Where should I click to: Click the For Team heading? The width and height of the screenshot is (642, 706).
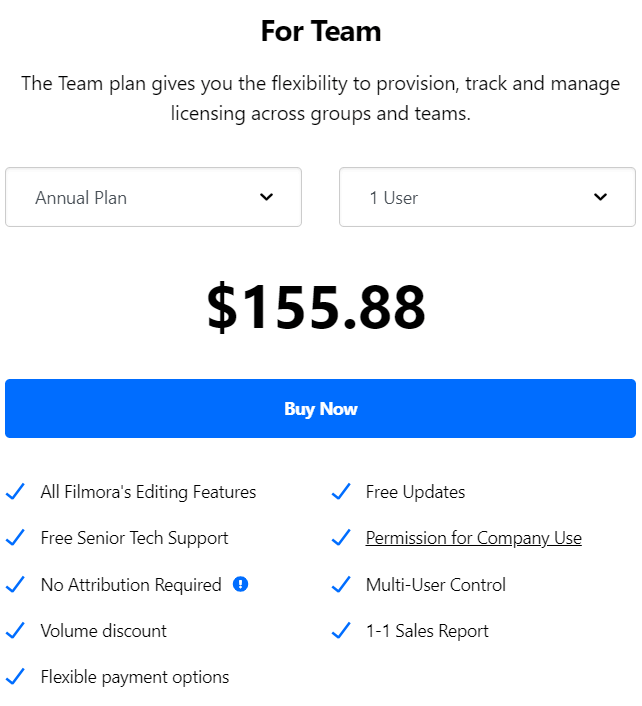point(320,31)
